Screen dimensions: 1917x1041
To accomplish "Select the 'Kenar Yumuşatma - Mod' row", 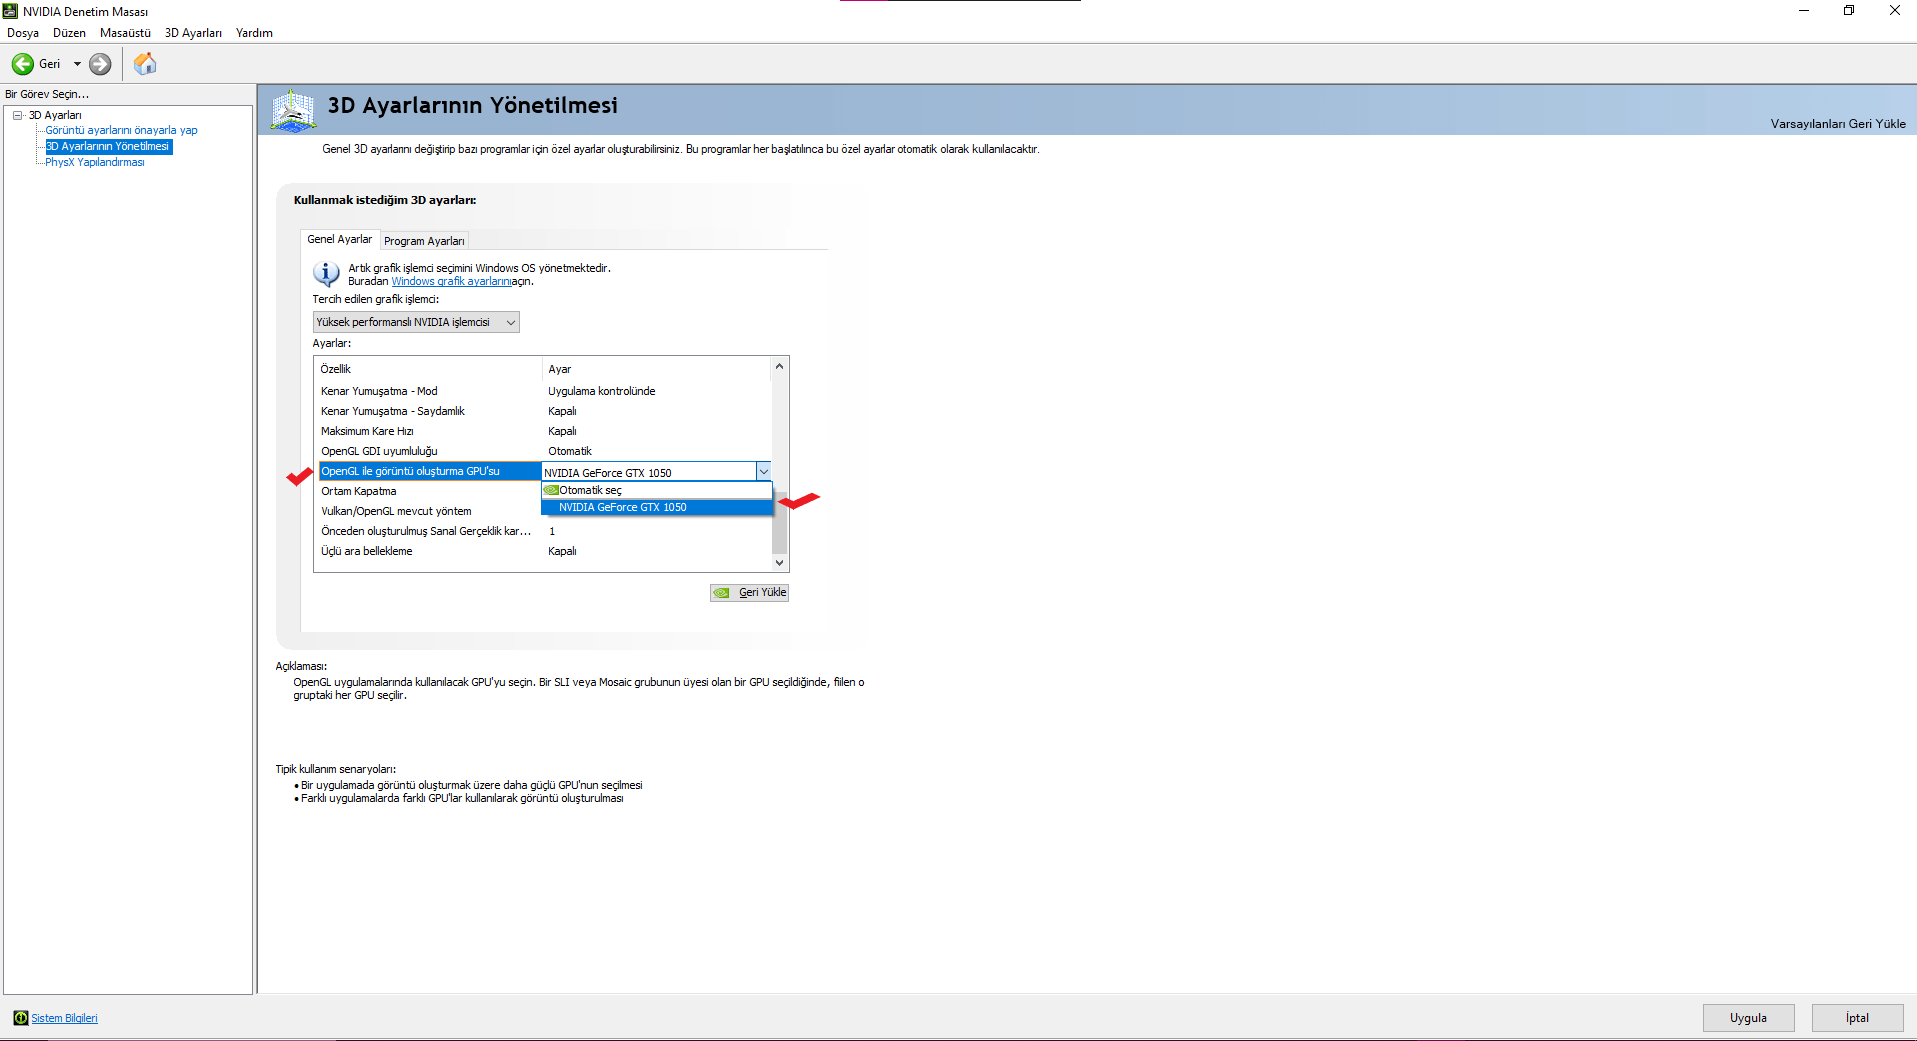I will pos(543,391).
